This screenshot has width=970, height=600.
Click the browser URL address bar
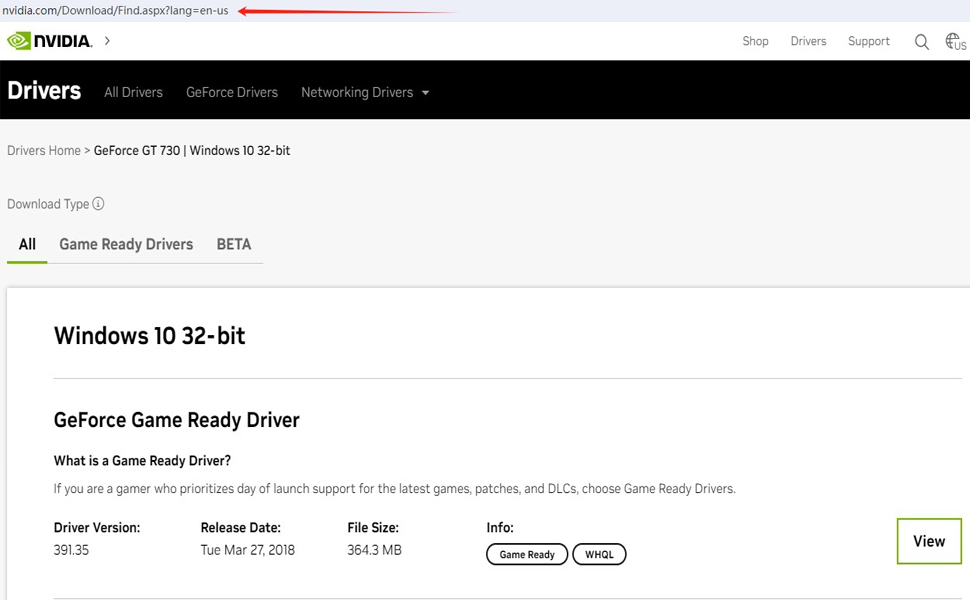(x=115, y=10)
